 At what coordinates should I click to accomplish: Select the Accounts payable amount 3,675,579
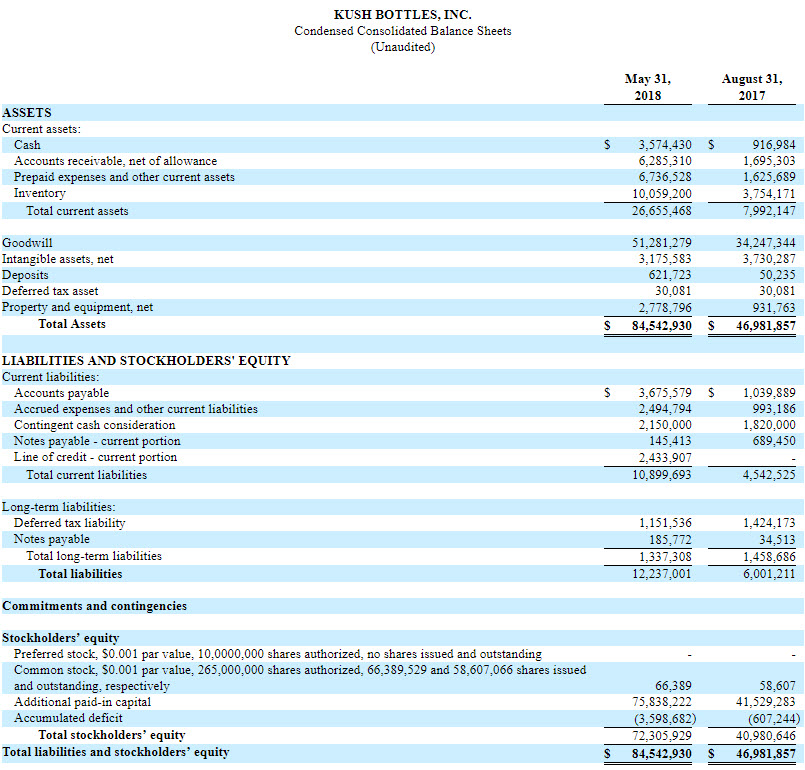(x=666, y=392)
